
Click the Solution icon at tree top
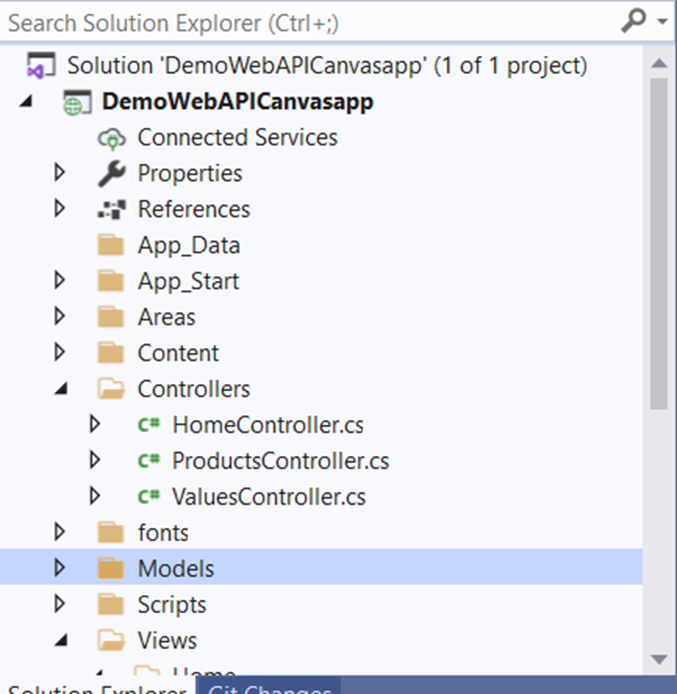pos(39,66)
